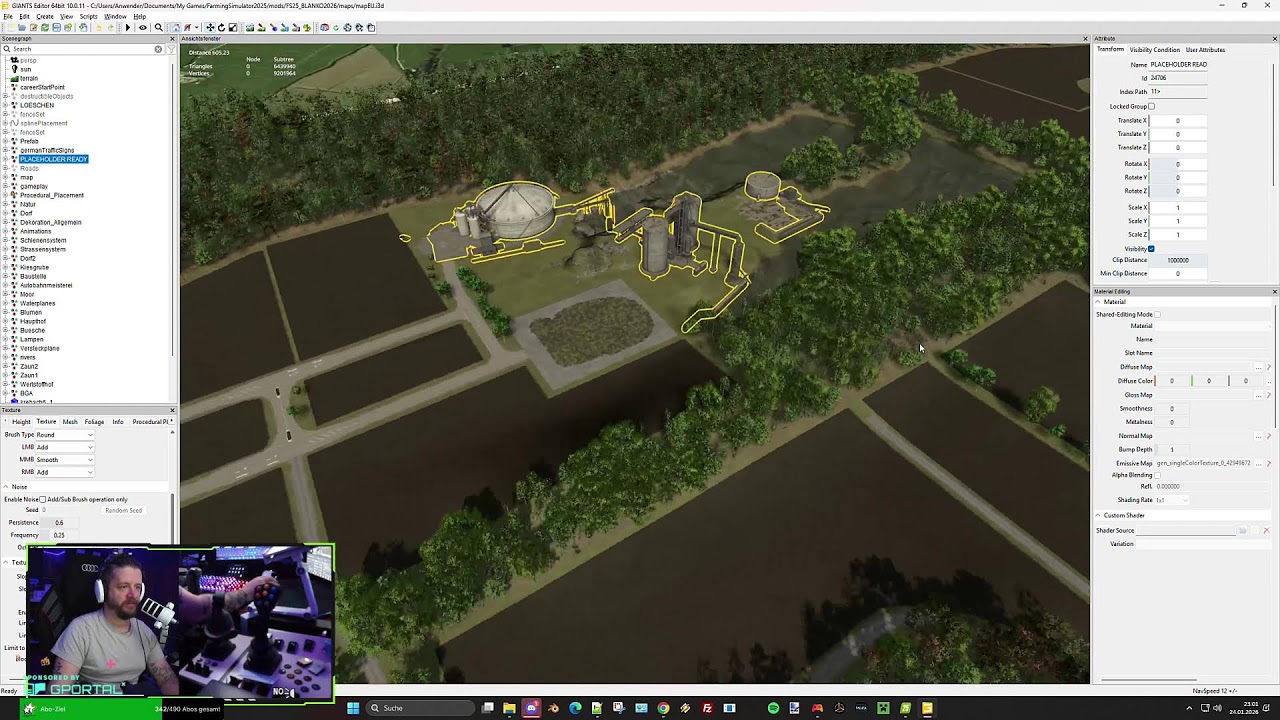Open the Create menu
Viewport: 1280px width, 720px height.
click(x=45, y=16)
